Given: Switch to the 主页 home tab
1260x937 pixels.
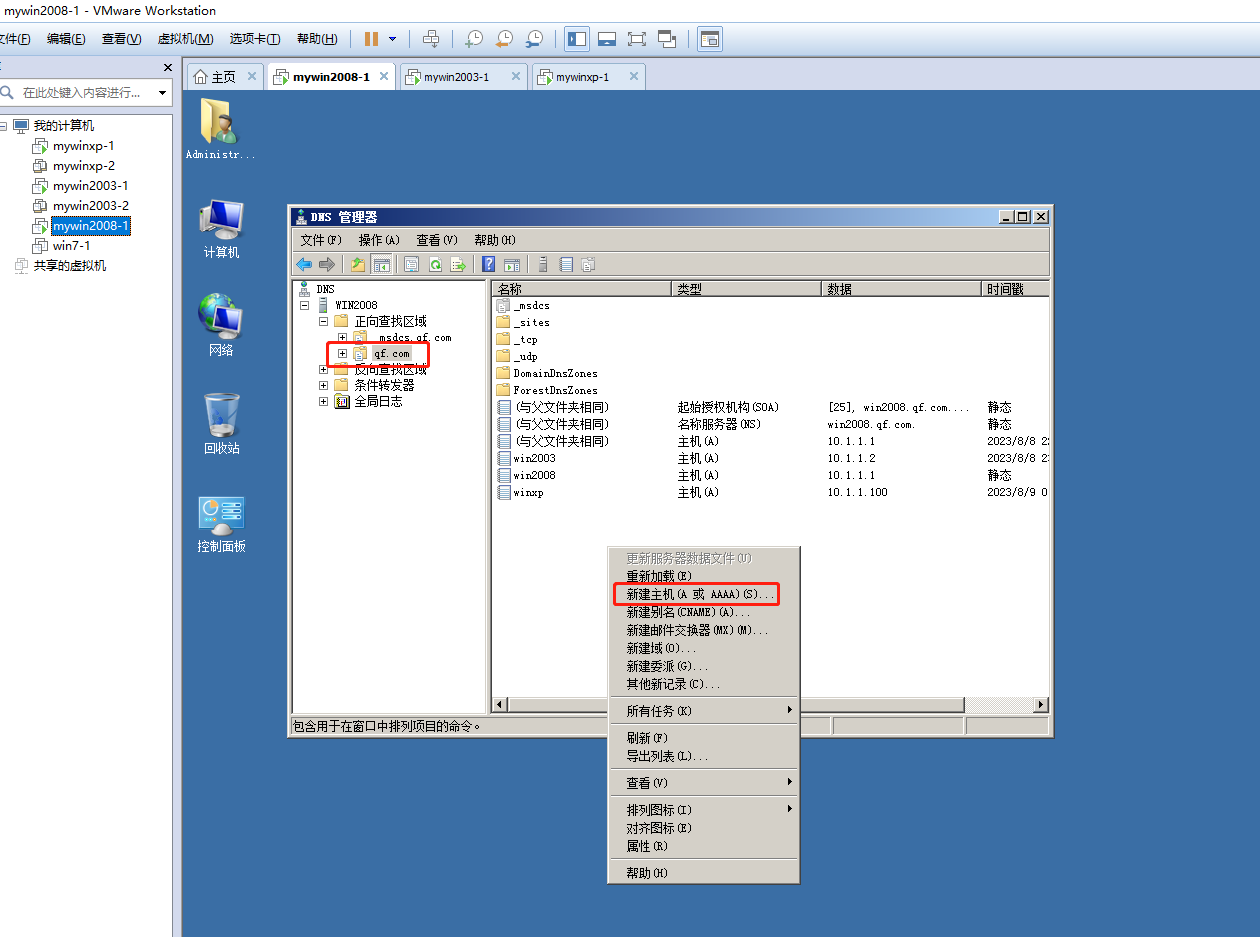Looking at the screenshot, I should 223,77.
